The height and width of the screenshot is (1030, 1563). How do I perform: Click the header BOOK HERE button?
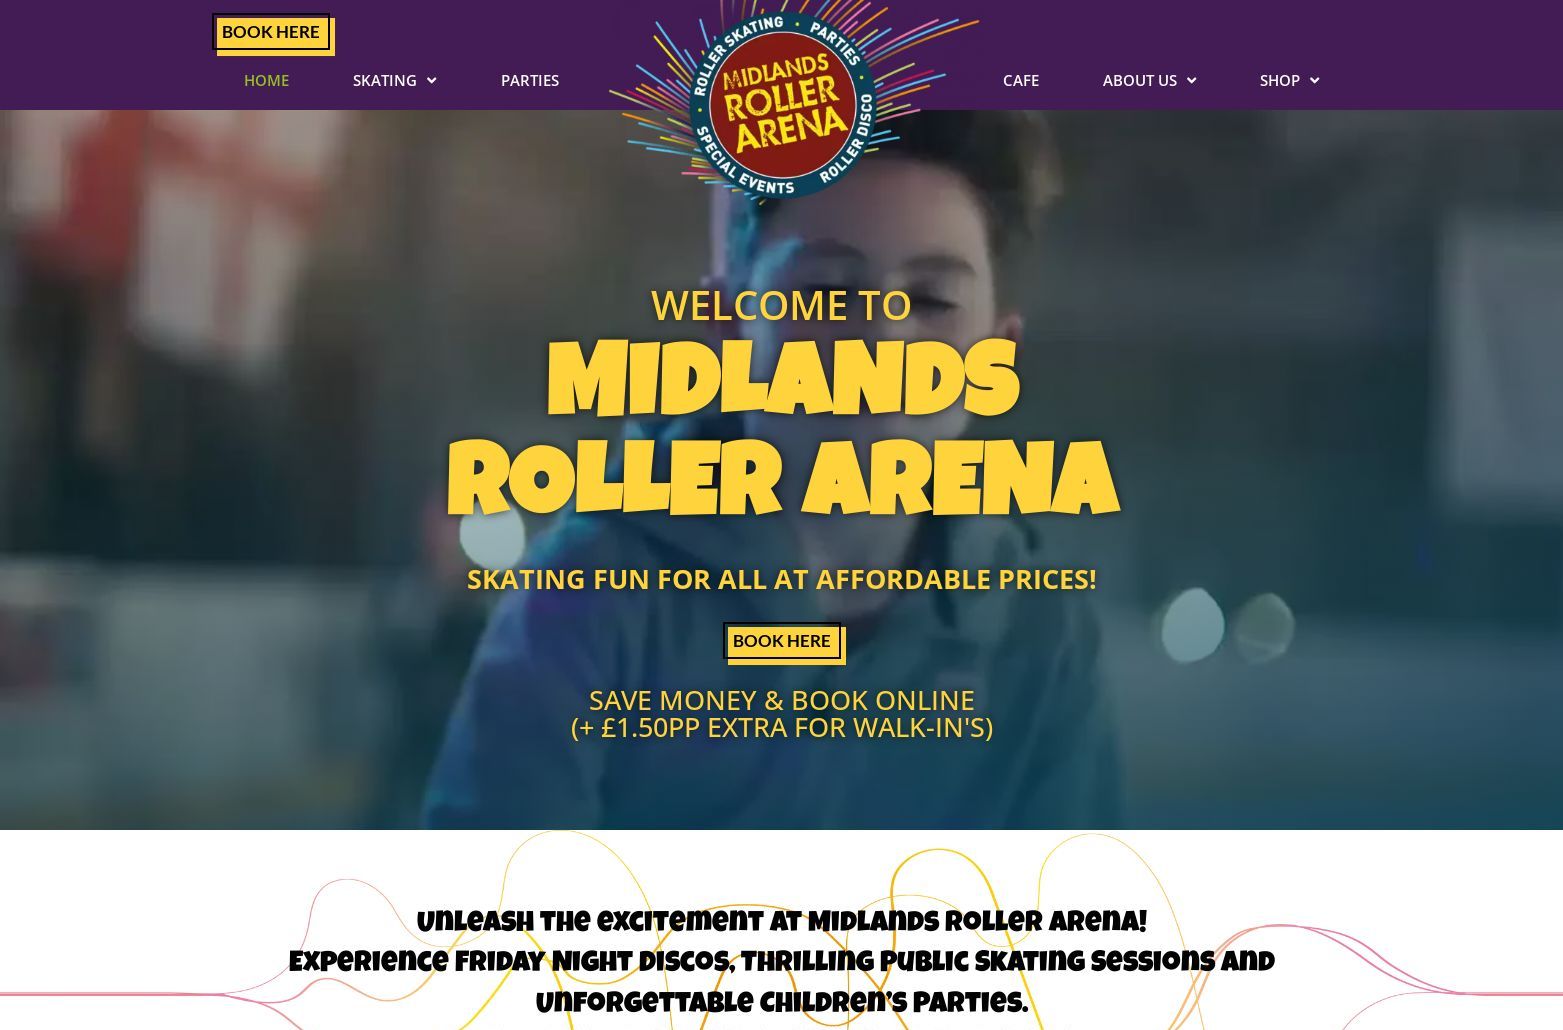271,32
